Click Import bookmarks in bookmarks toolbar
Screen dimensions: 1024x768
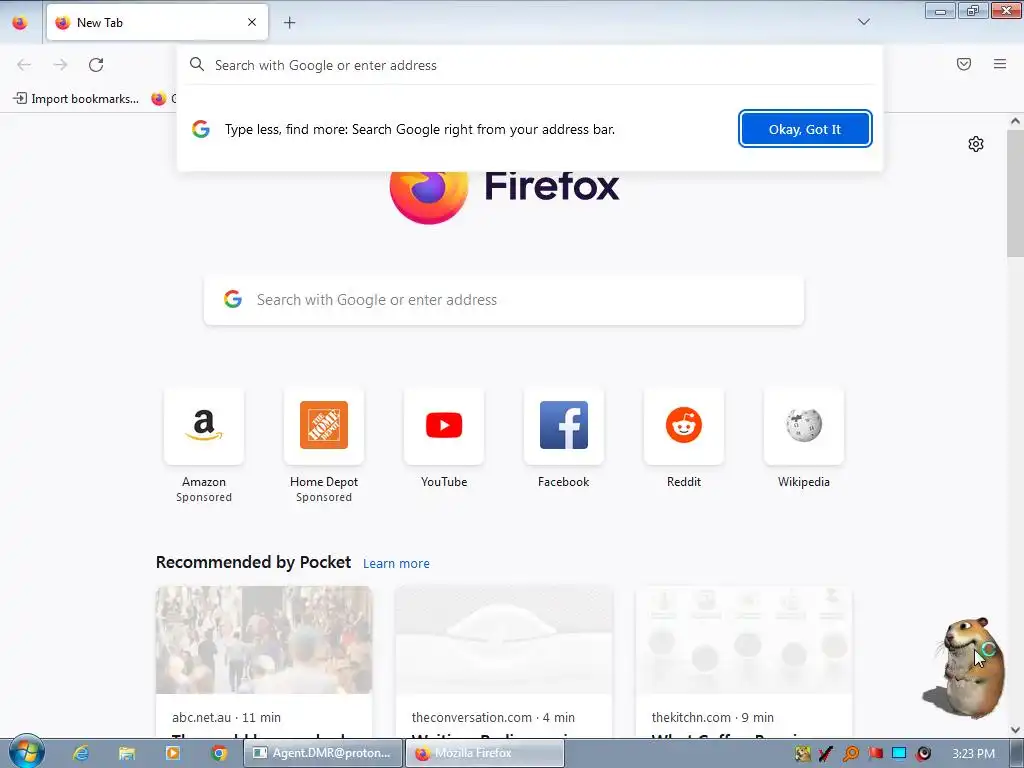76,99
